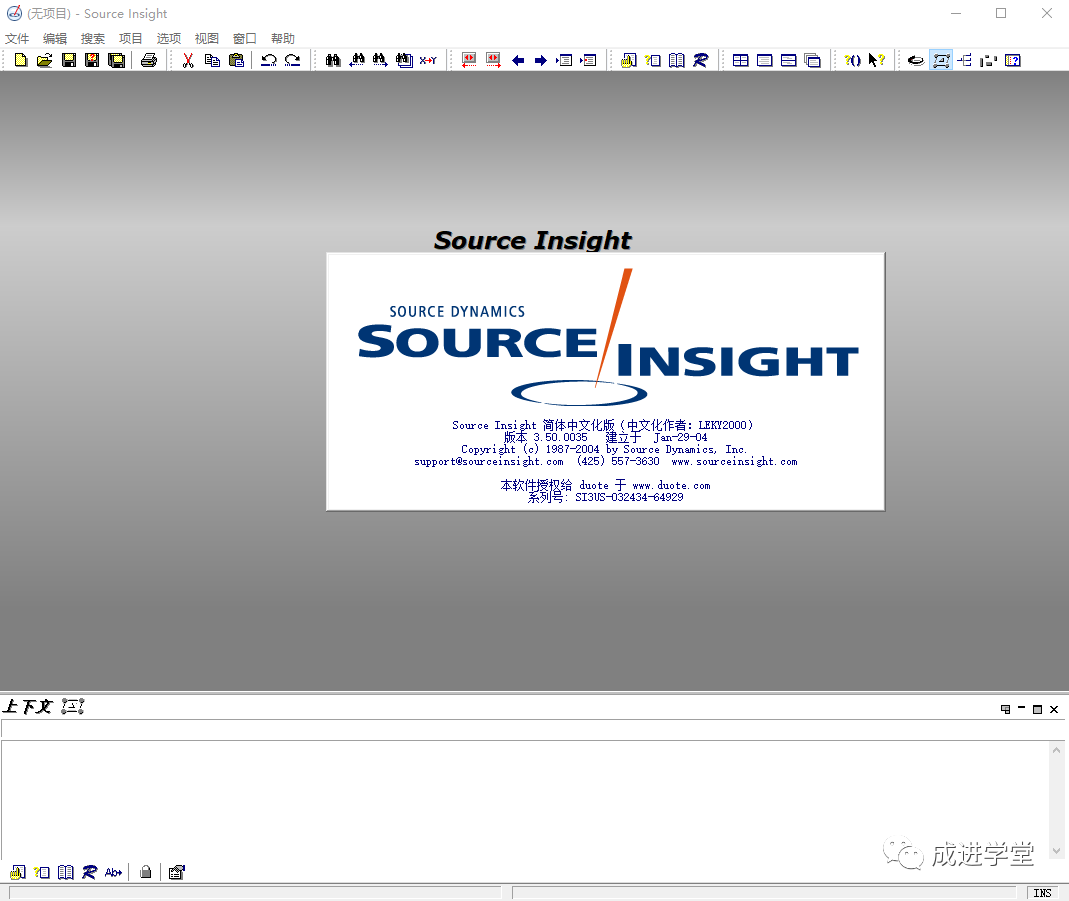Click the Search Files binoculars-with-pages icon
This screenshot has height=901, width=1069.
coord(404,60)
